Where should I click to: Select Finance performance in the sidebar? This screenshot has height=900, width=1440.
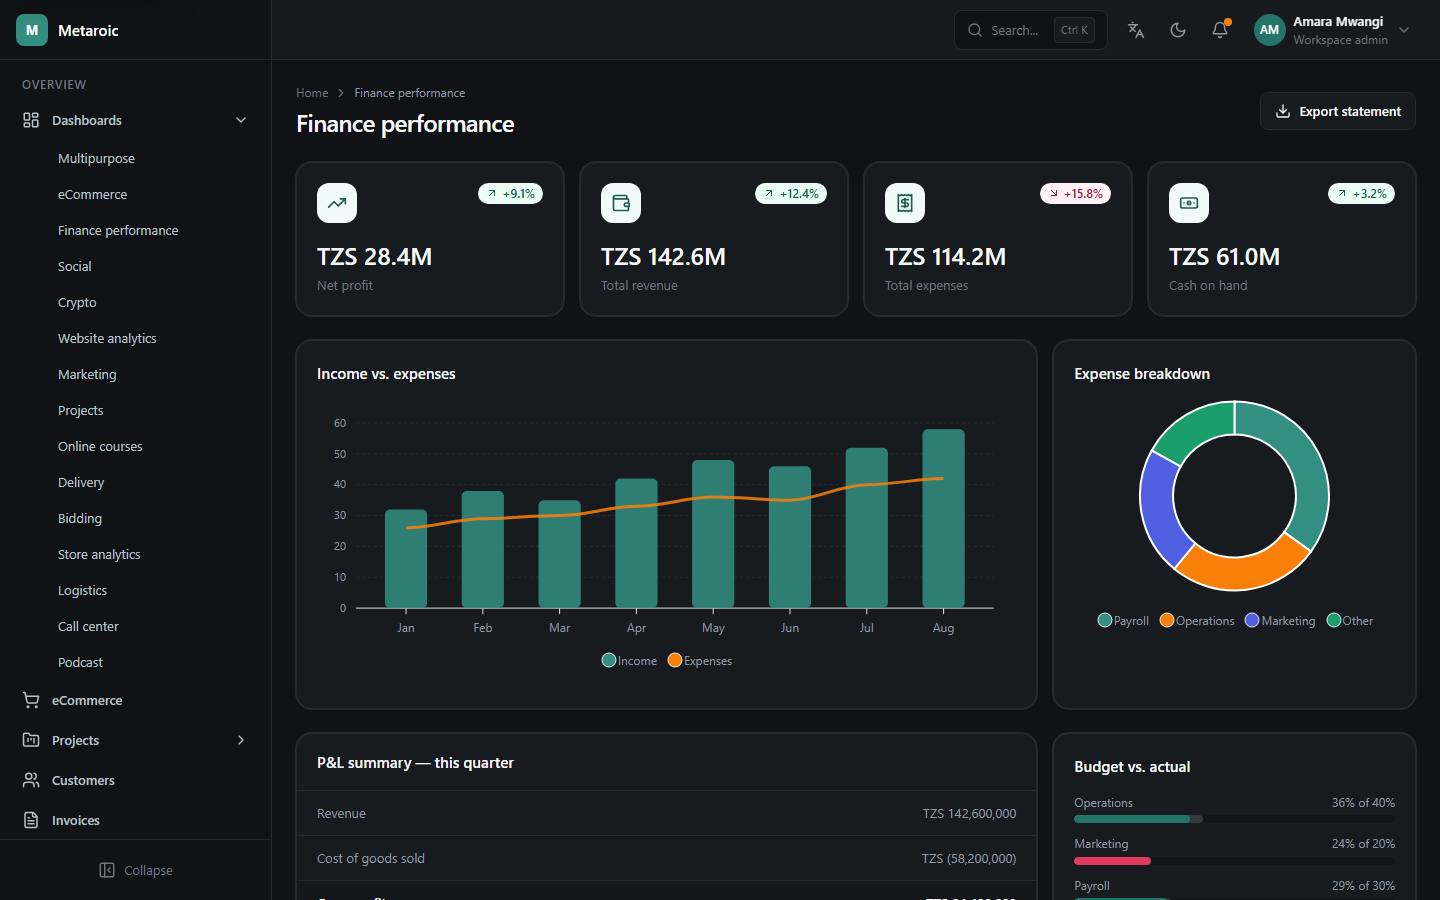(118, 230)
